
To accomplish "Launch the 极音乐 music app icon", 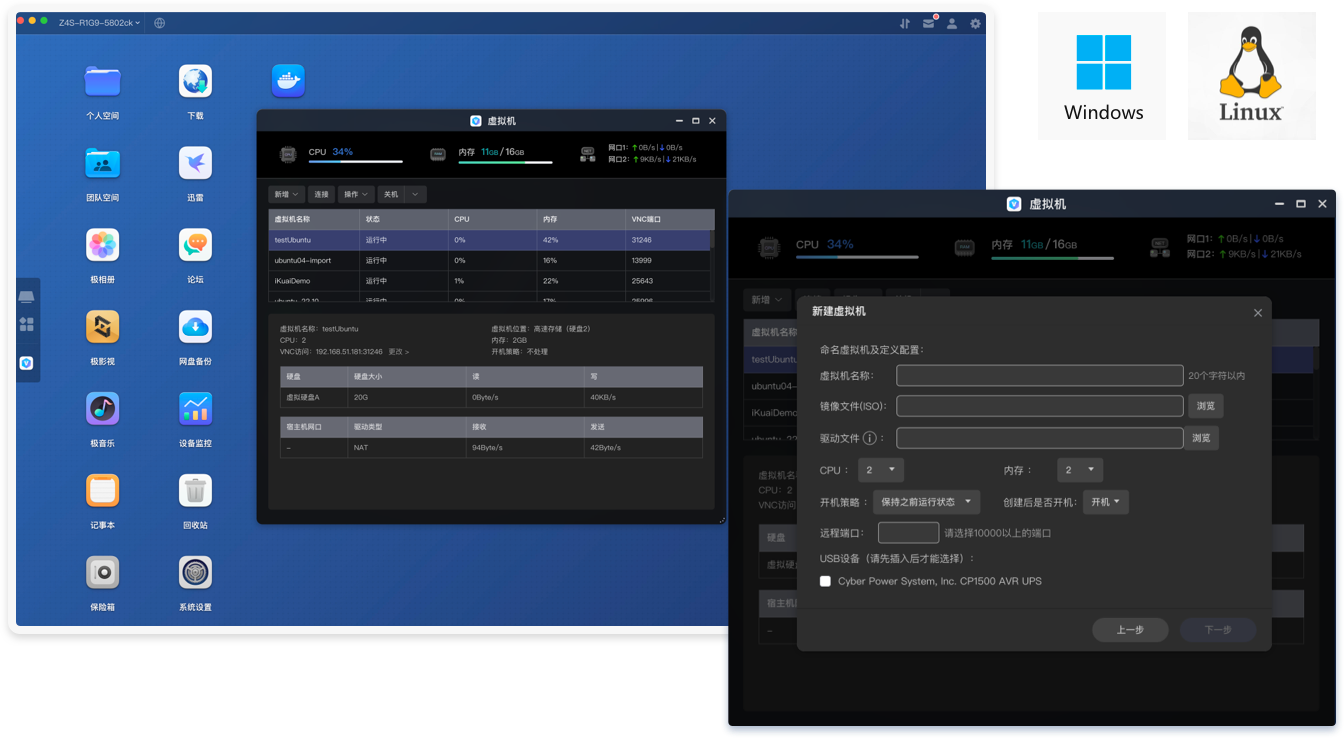I will coord(102,408).
